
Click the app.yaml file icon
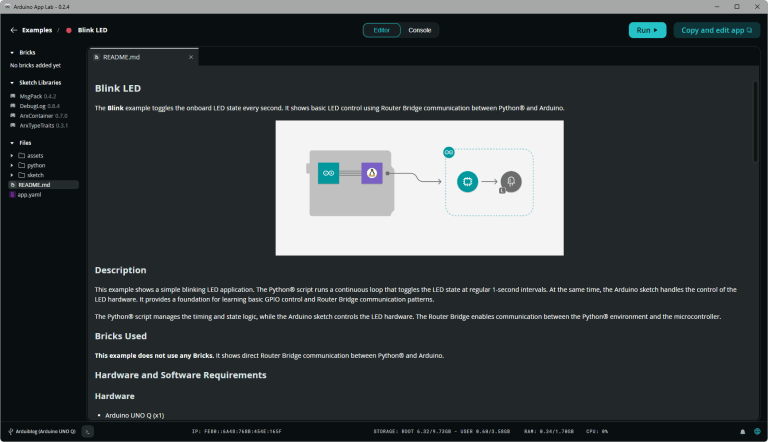(x=13, y=195)
